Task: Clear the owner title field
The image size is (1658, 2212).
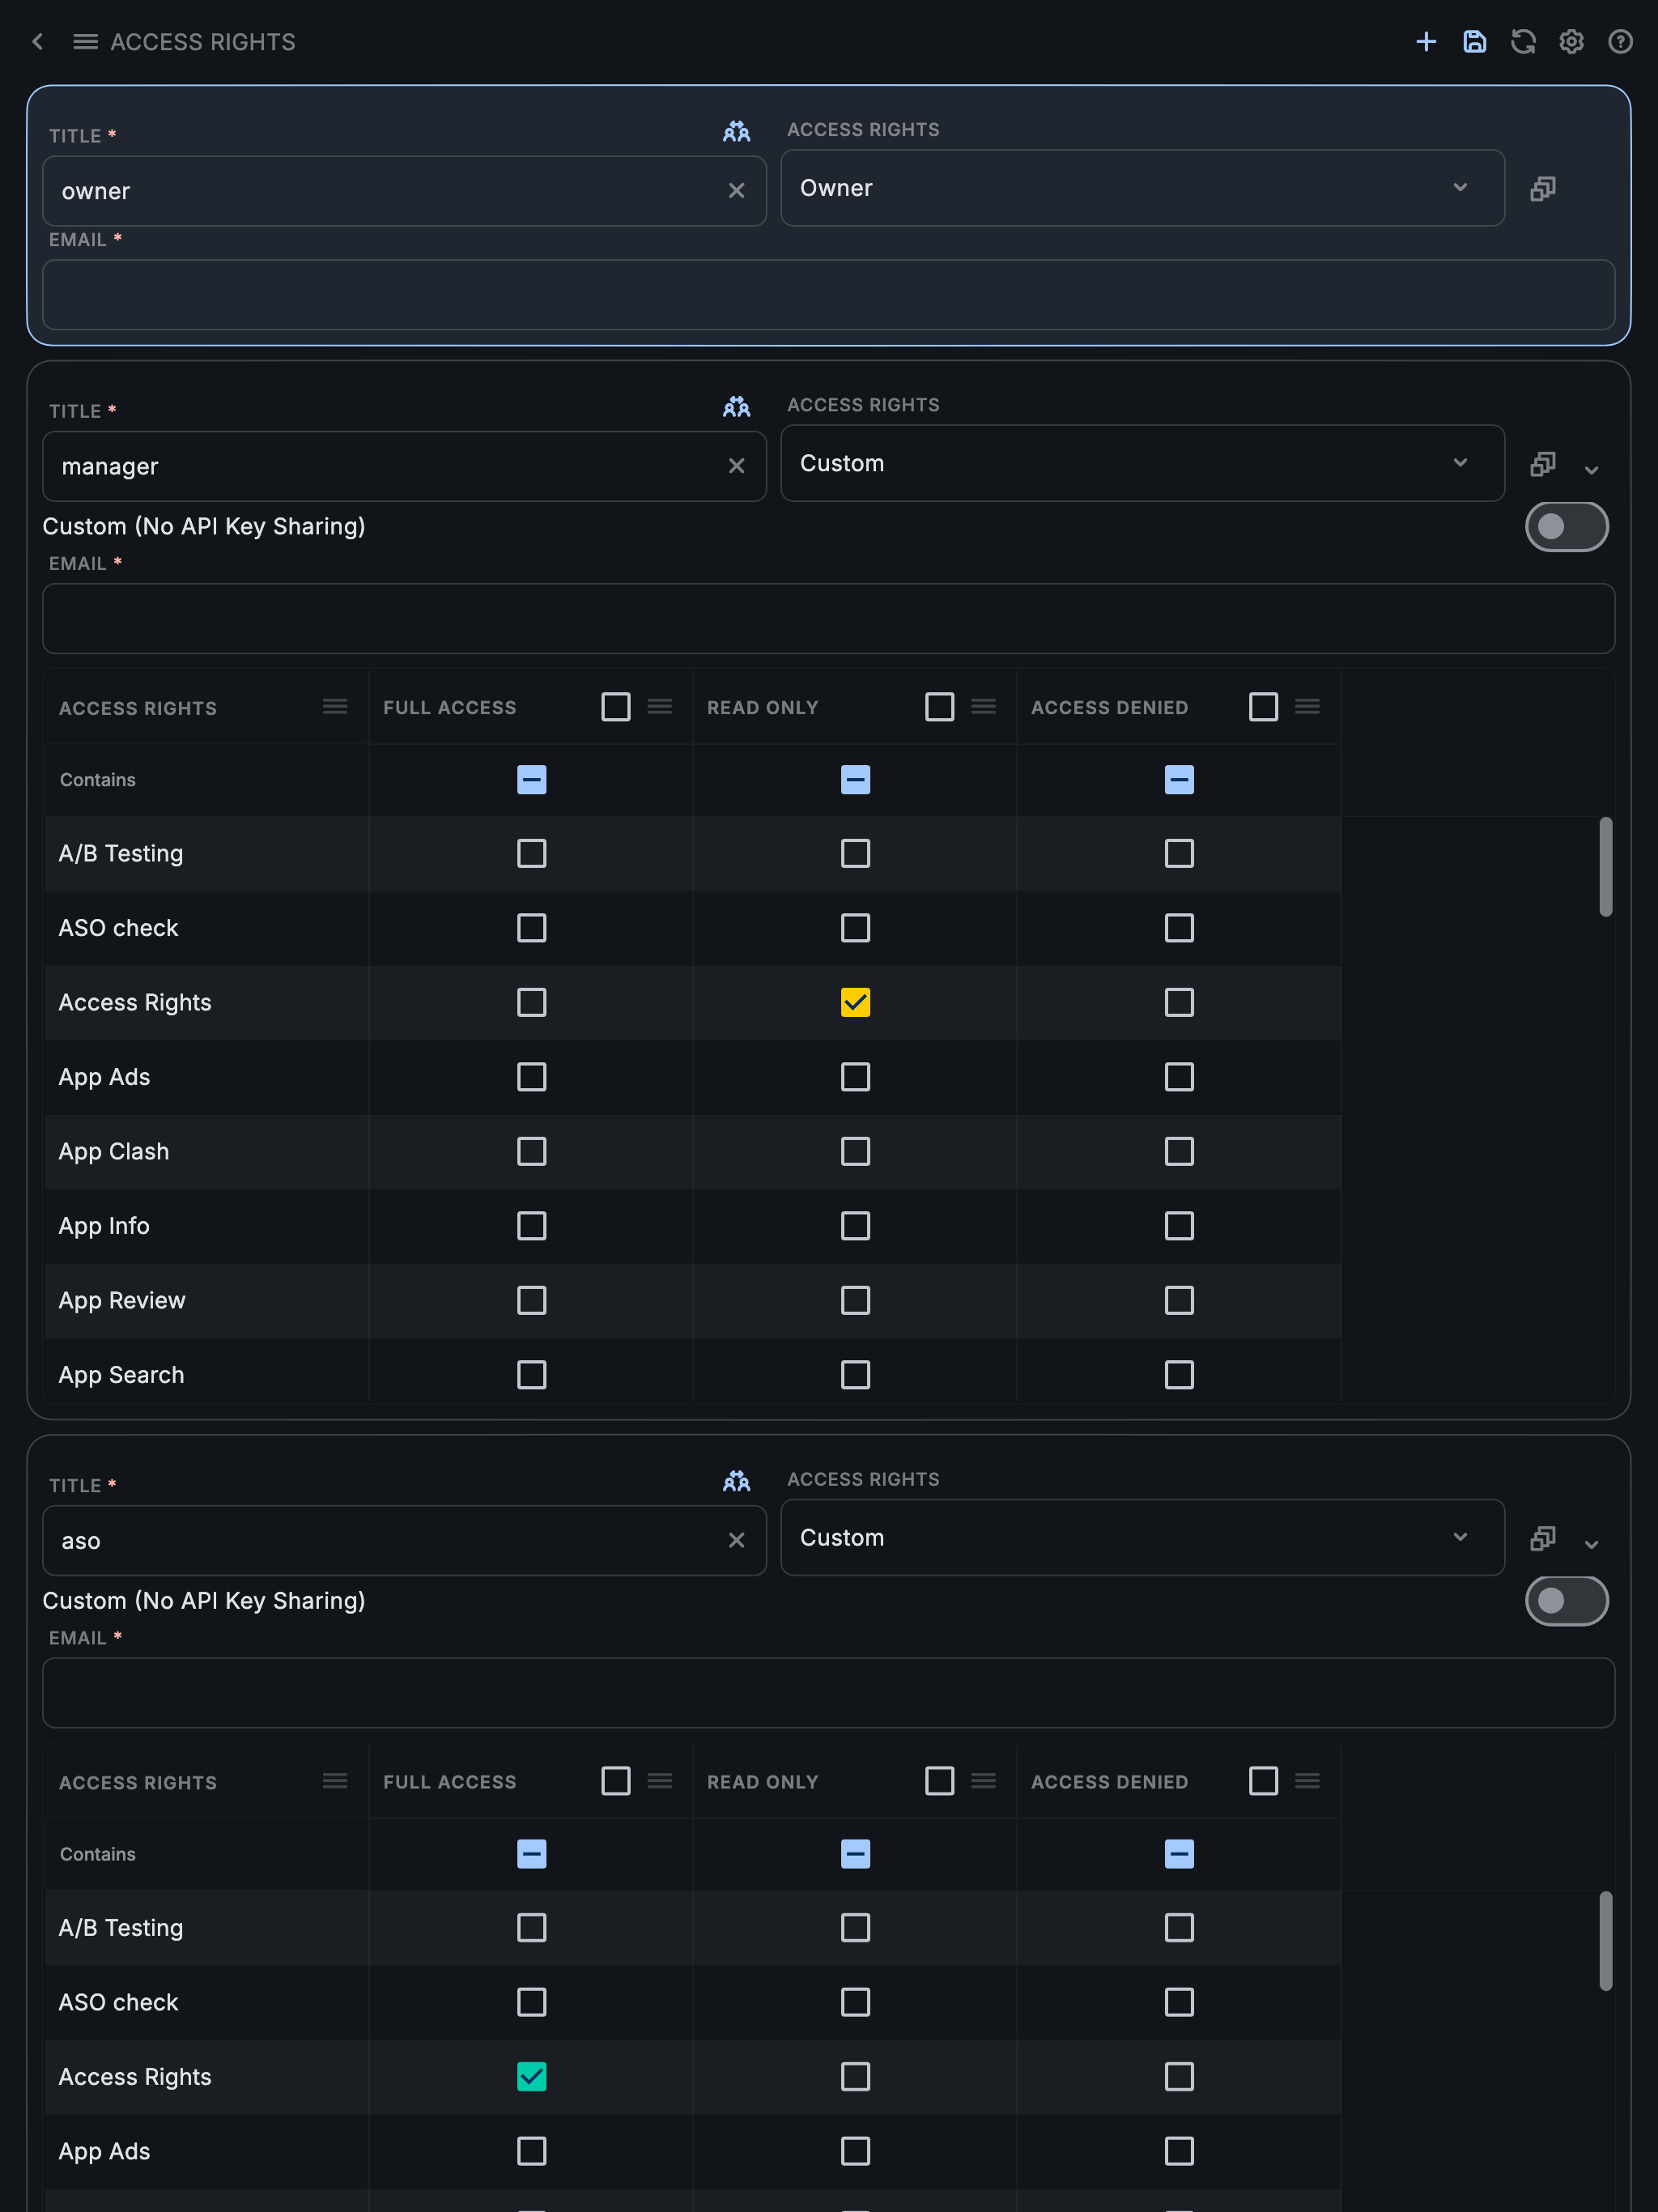Action: pos(737,191)
